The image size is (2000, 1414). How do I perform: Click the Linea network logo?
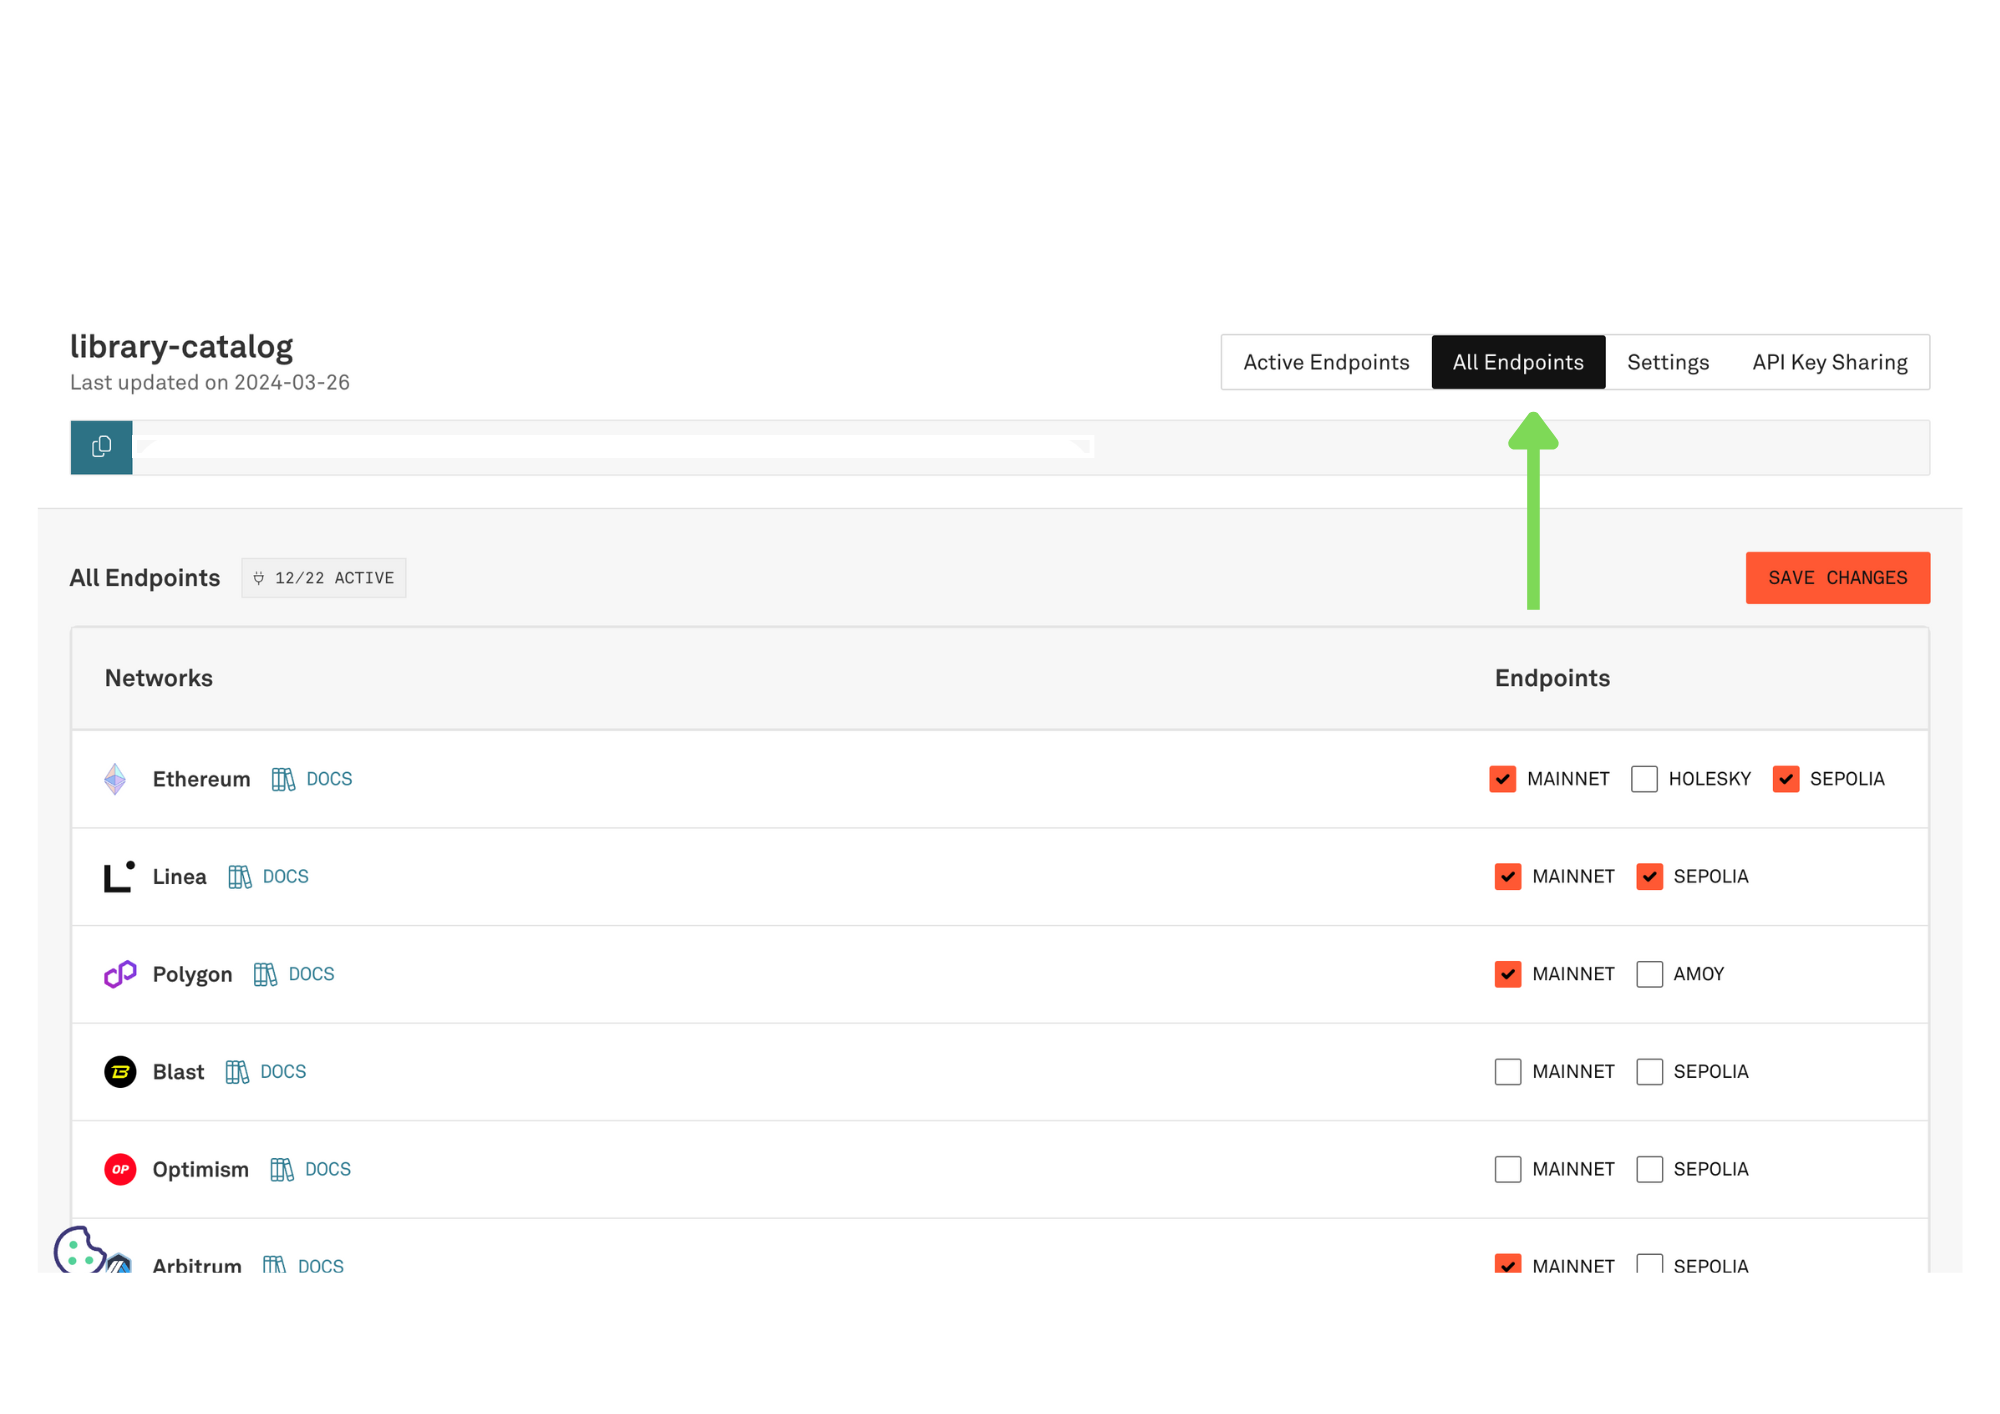point(117,876)
